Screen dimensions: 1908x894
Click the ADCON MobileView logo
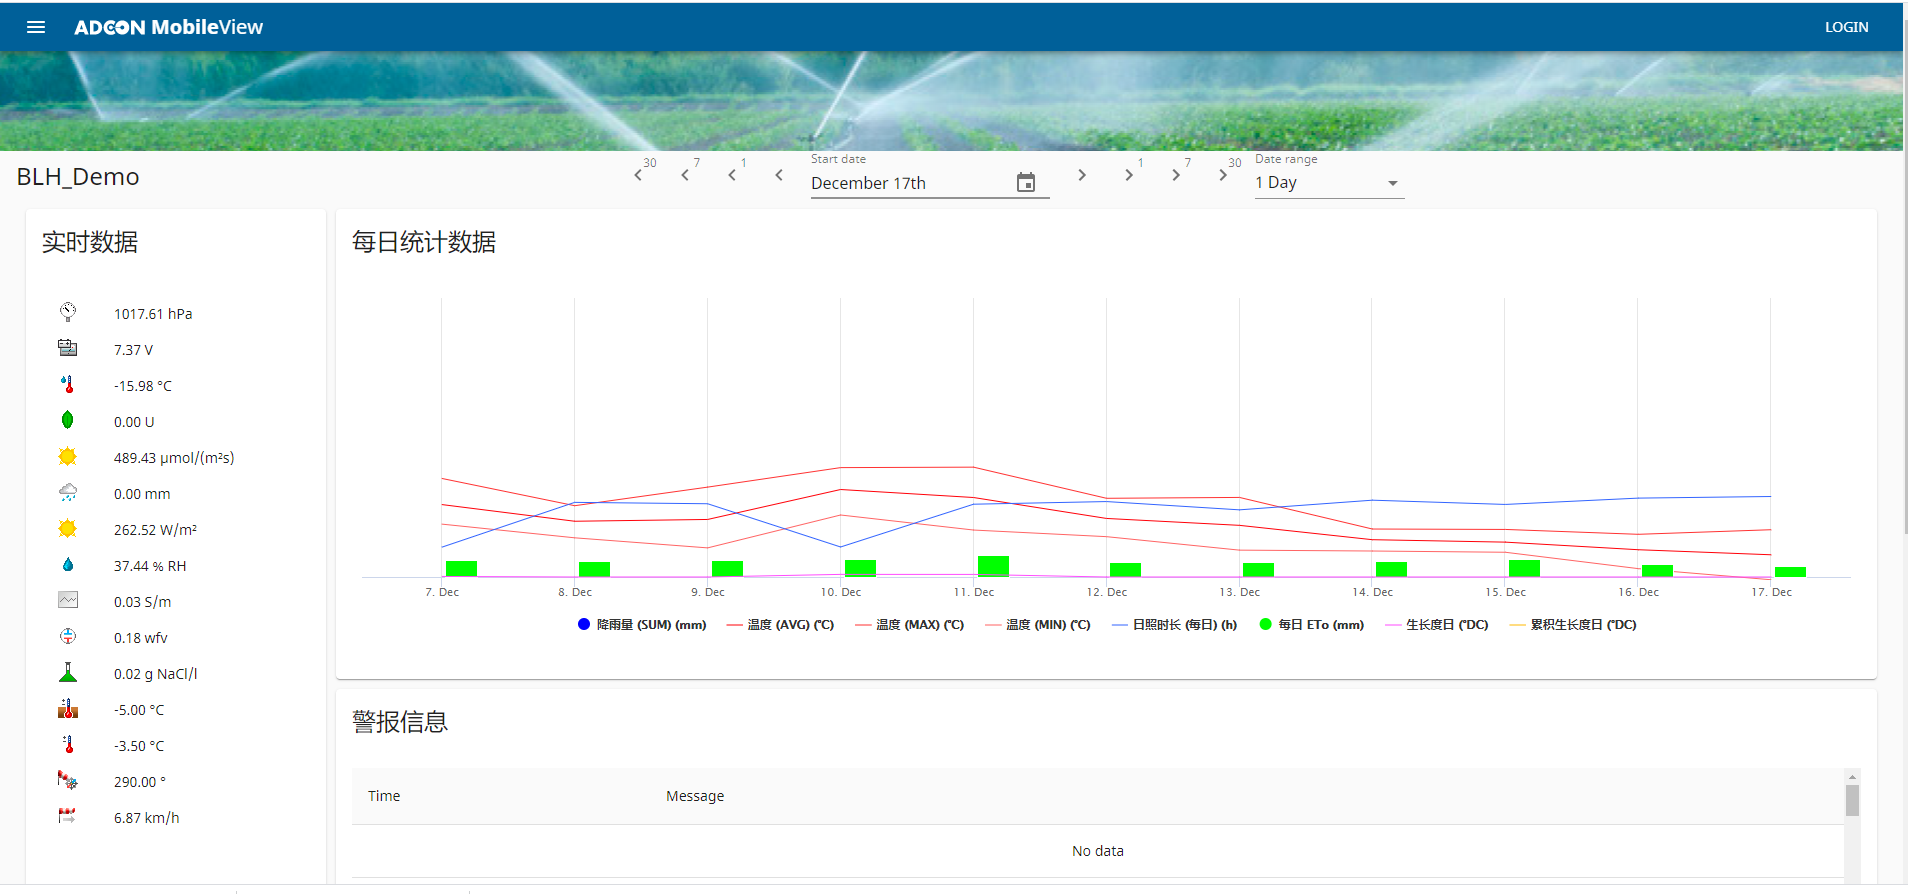pos(168,27)
